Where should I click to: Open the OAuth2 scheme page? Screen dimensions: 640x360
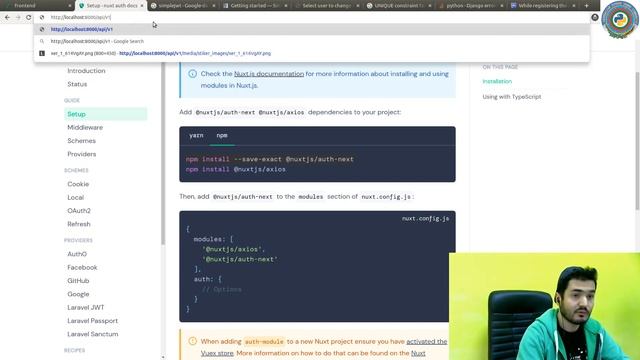[x=79, y=211]
